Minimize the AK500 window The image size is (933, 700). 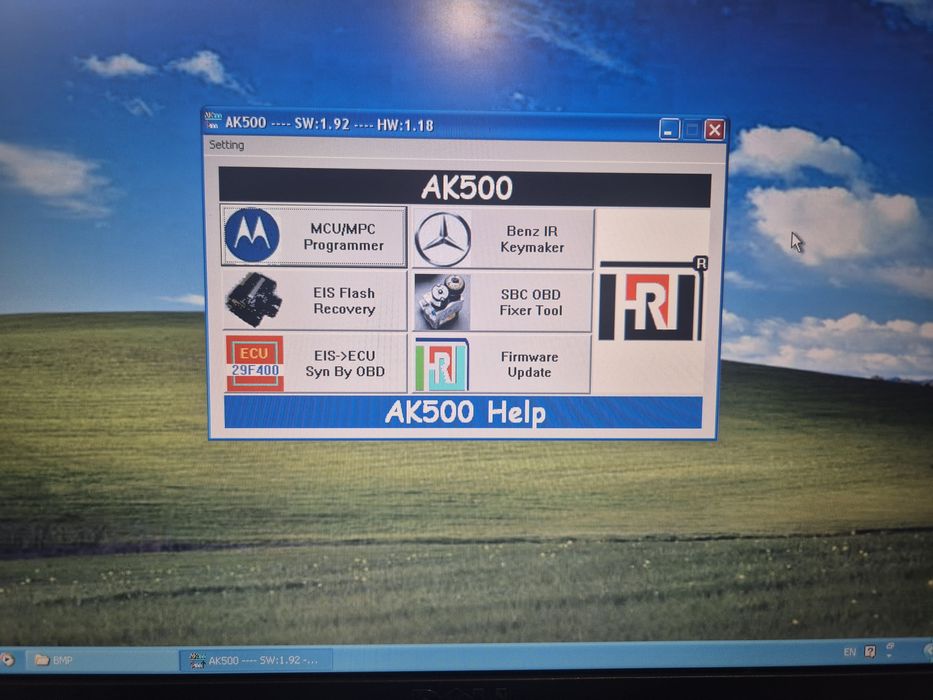pos(669,129)
